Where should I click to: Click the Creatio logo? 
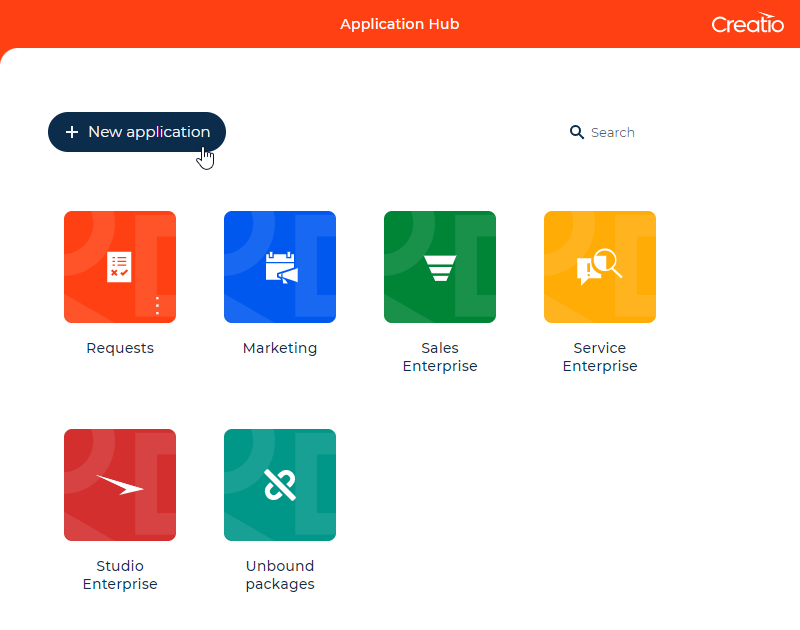747,23
